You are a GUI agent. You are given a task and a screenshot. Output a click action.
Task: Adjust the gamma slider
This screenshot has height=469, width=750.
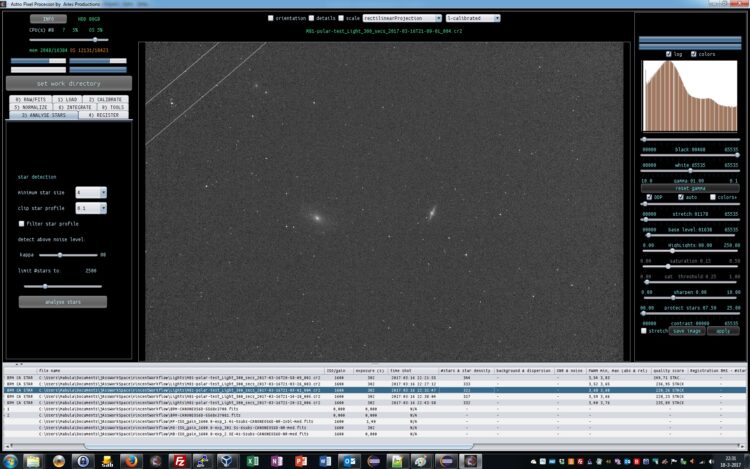690,171
